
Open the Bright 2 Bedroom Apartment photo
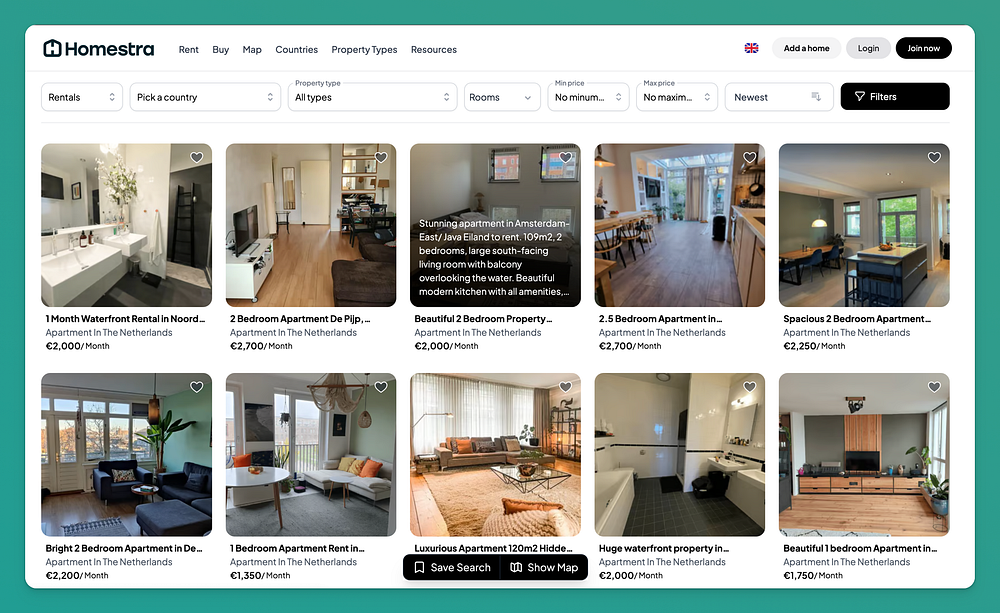point(126,455)
